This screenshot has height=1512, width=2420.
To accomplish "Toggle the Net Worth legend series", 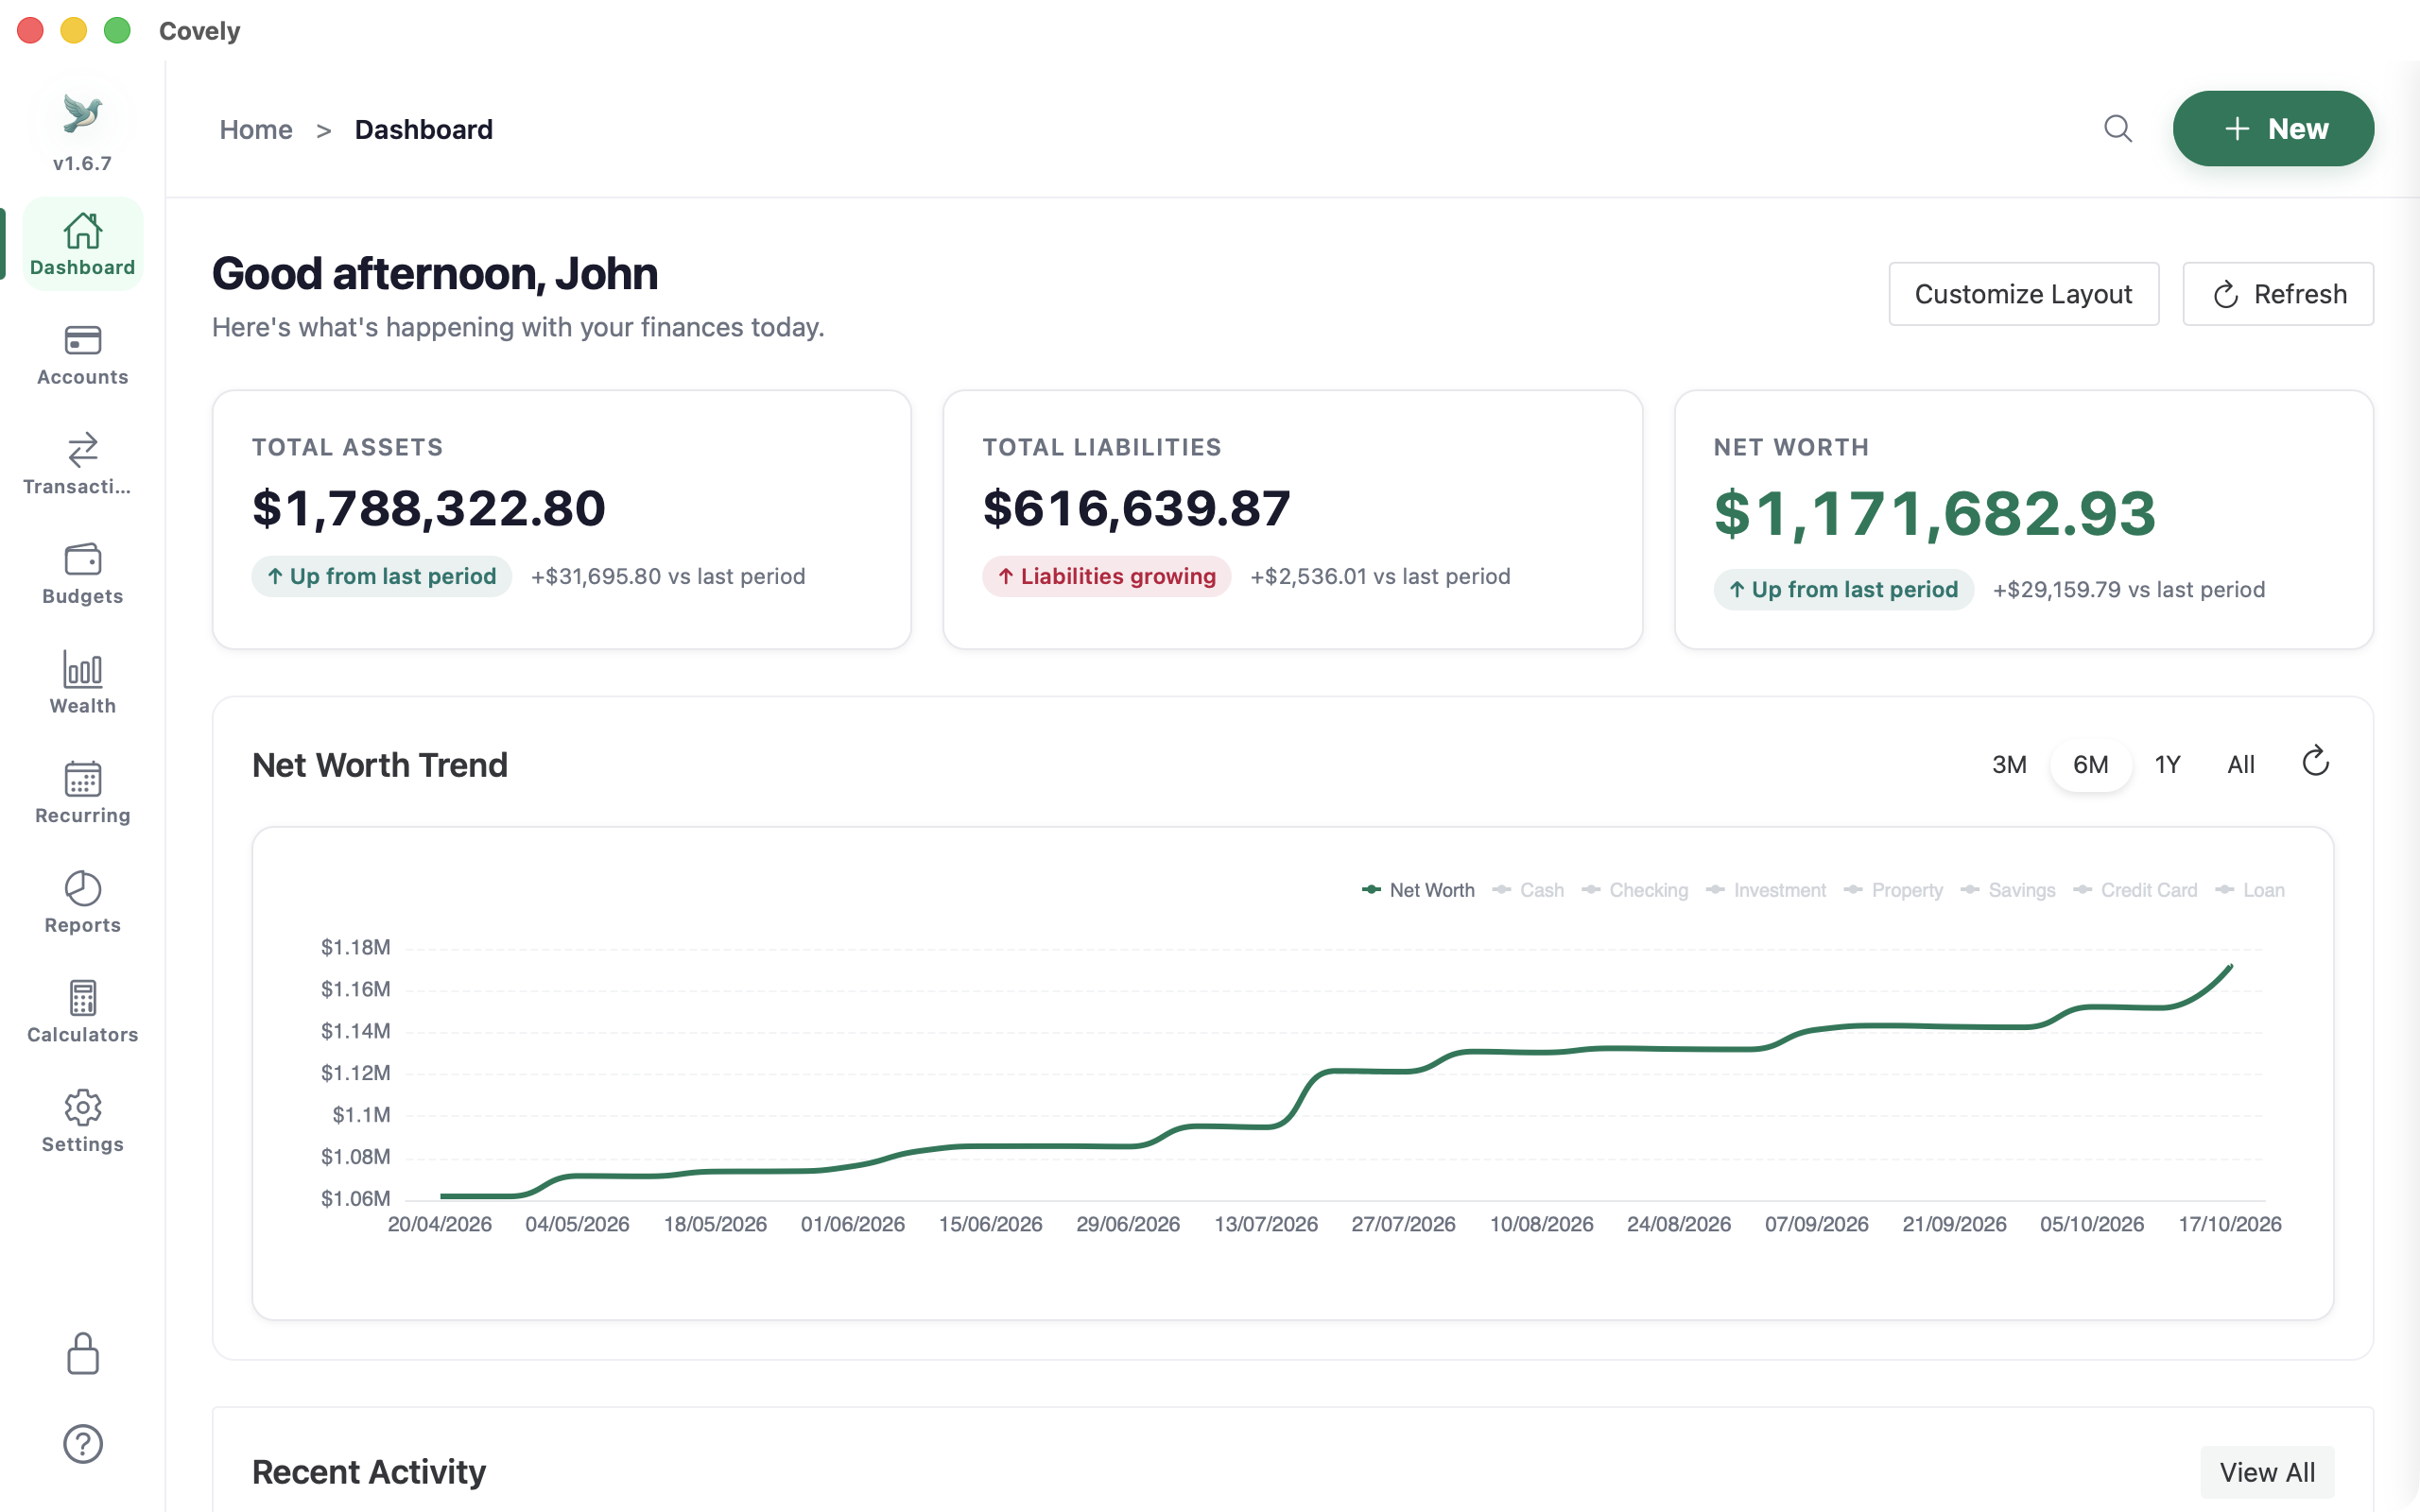I will pos(1418,890).
